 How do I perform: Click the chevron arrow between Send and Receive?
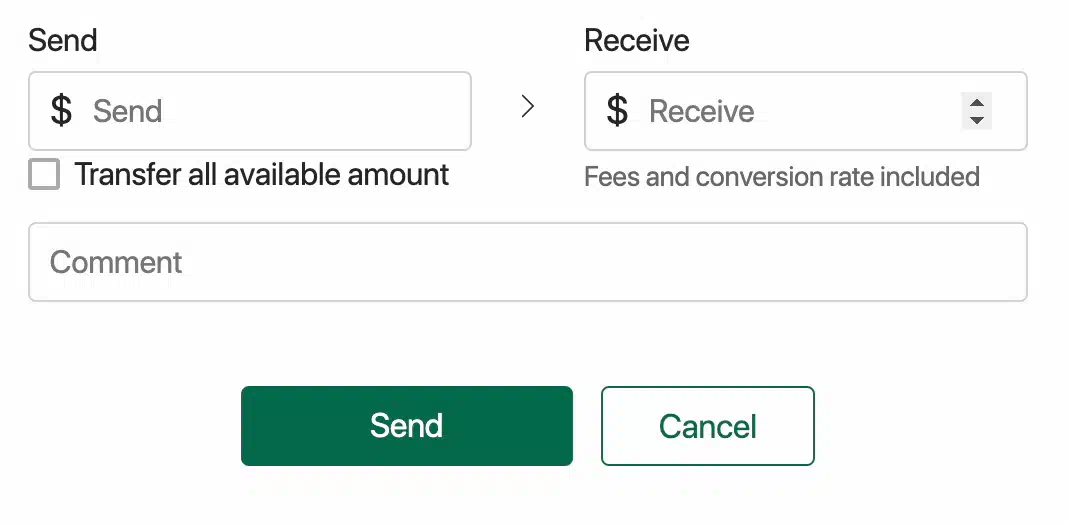point(527,106)
